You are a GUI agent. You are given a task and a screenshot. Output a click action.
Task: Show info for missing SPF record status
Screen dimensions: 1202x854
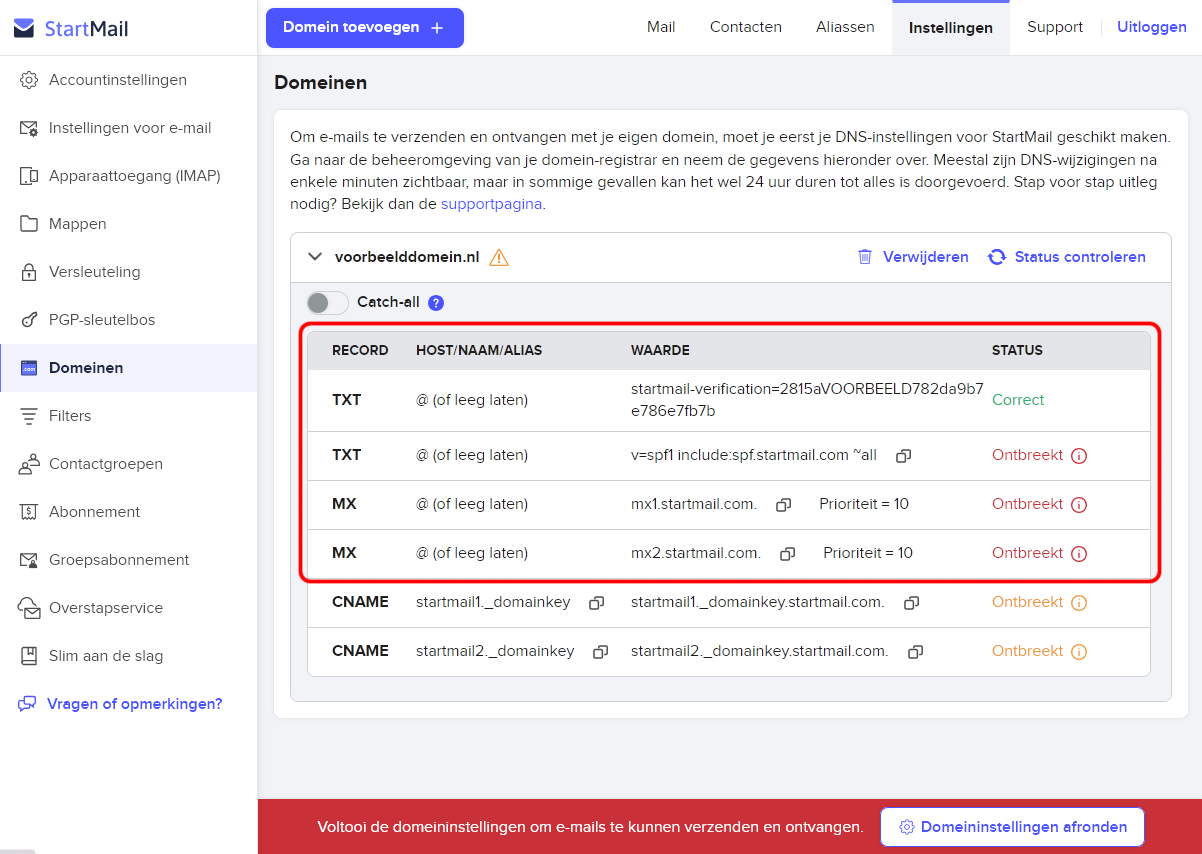[x=1079, y=456]
